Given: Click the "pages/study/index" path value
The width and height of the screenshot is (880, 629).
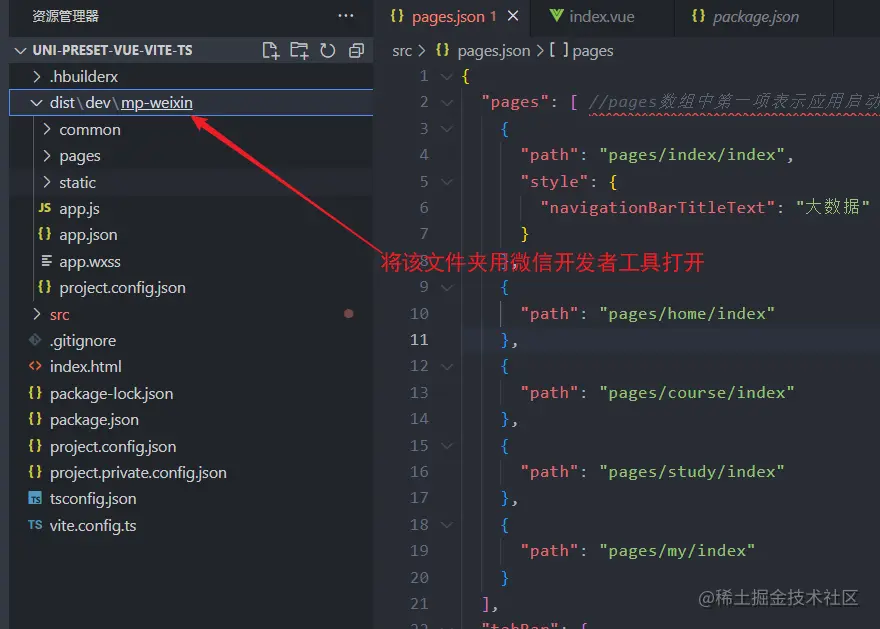Looking at the screenshot, I should coord(691,472).
